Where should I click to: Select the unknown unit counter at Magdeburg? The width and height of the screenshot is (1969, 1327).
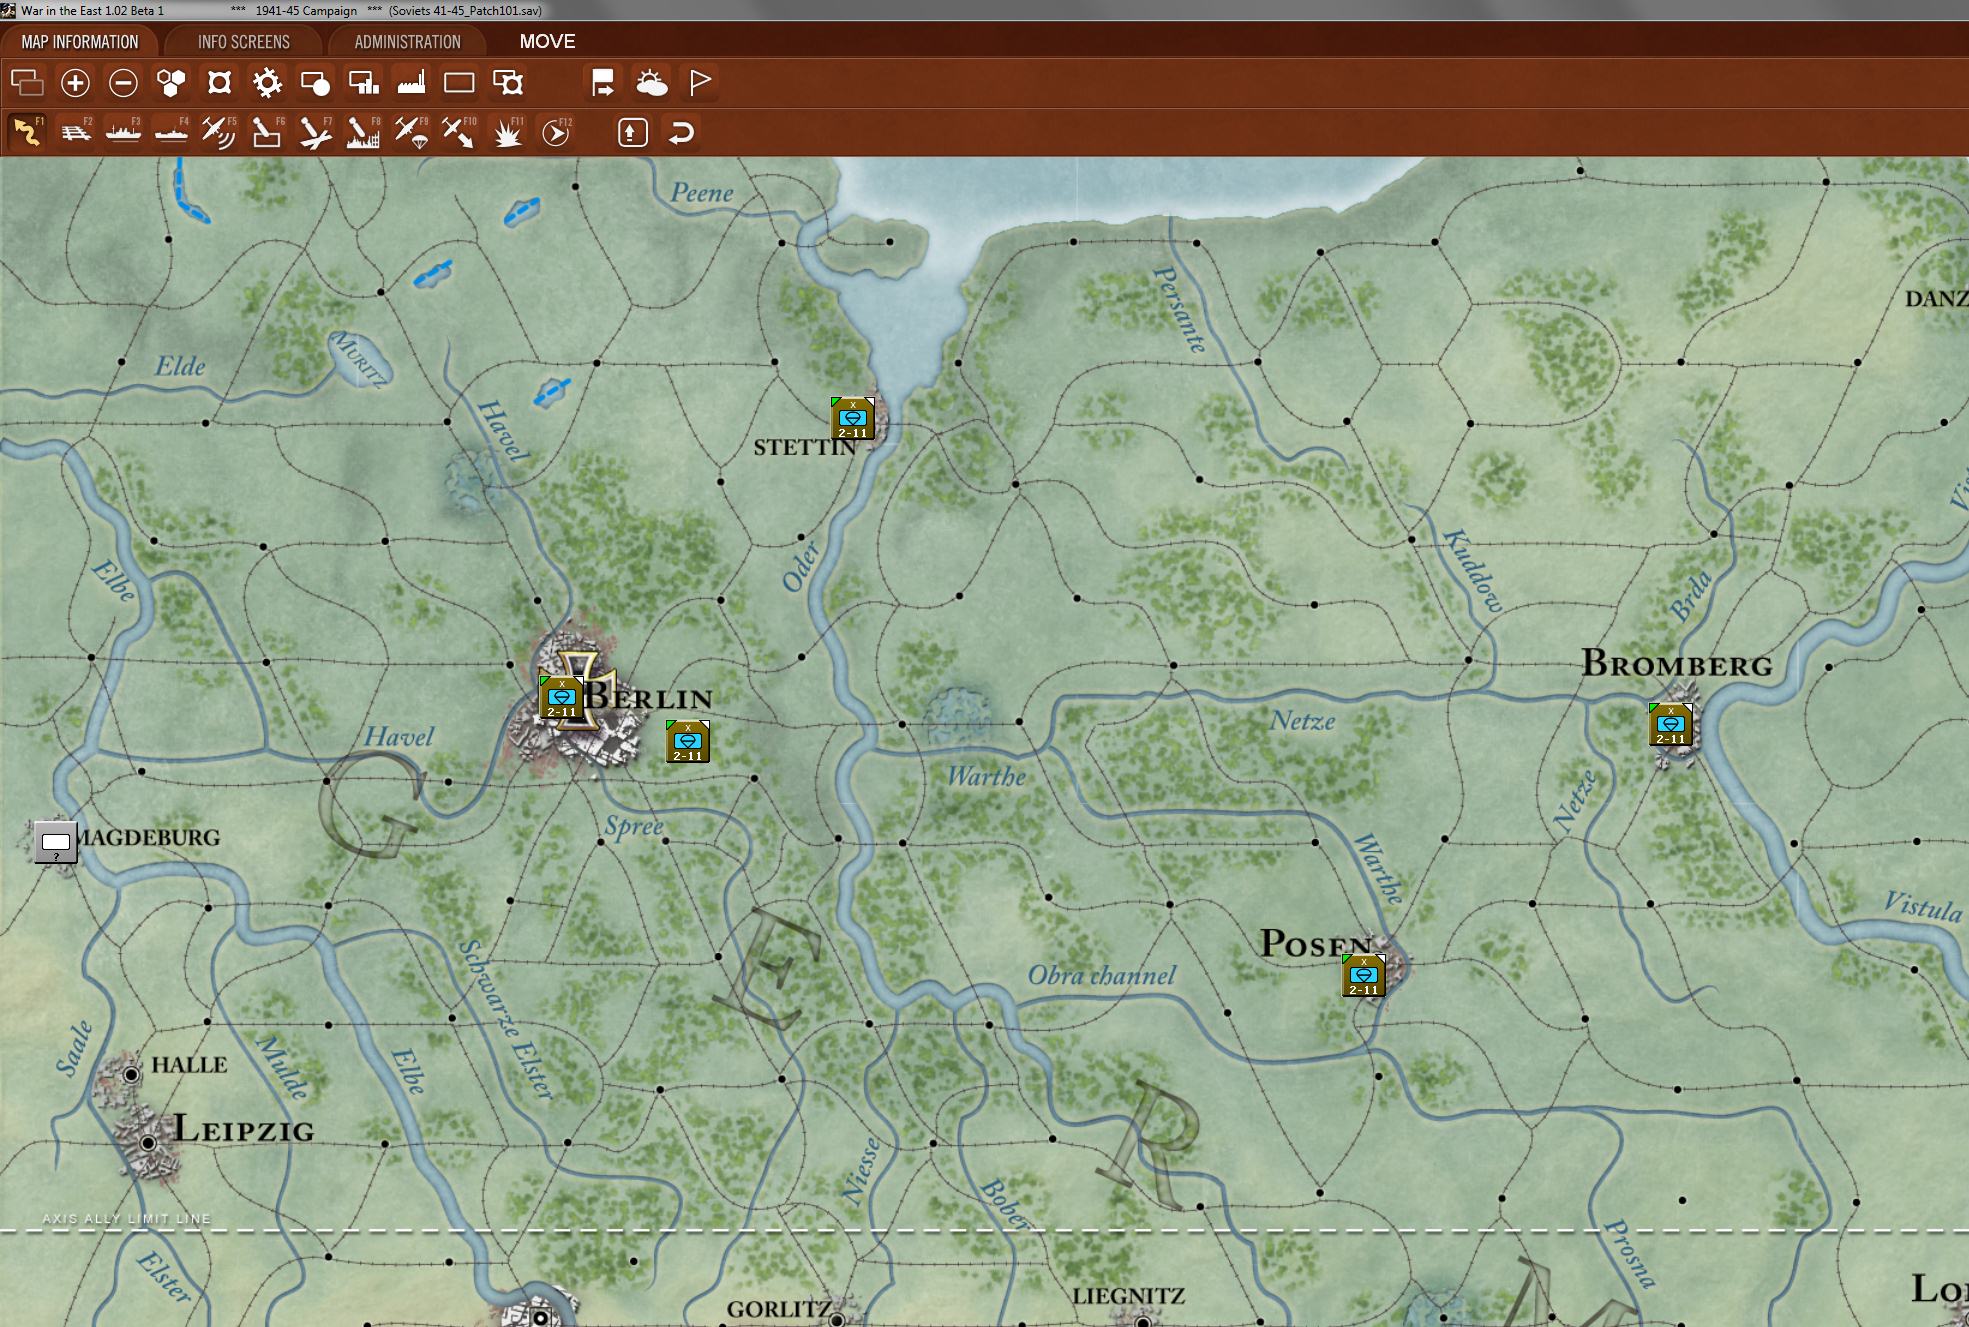tap(56, 842)
